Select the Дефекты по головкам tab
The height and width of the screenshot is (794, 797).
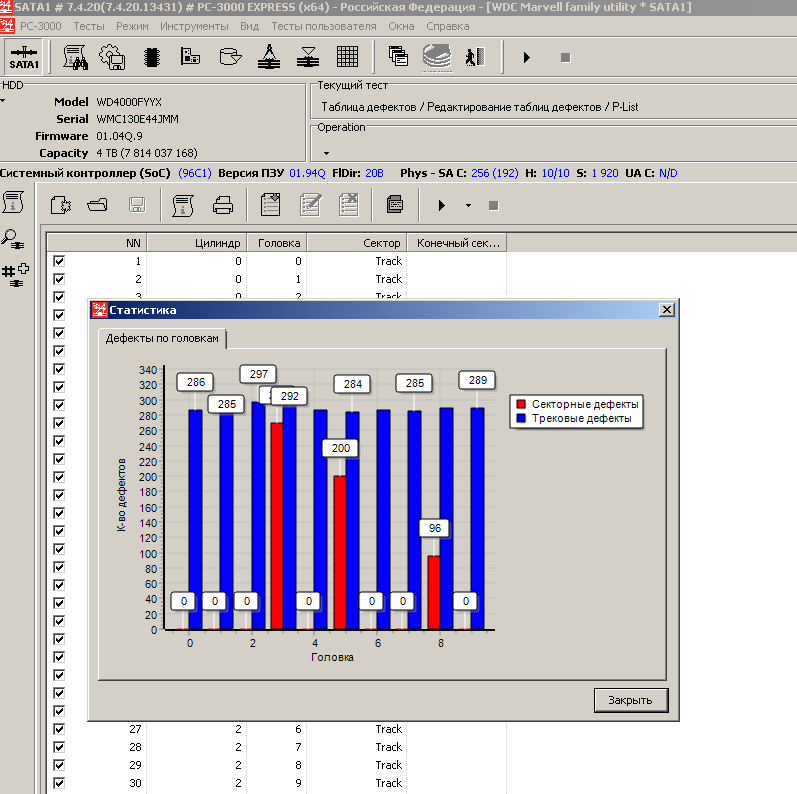(x=164, y=339)
